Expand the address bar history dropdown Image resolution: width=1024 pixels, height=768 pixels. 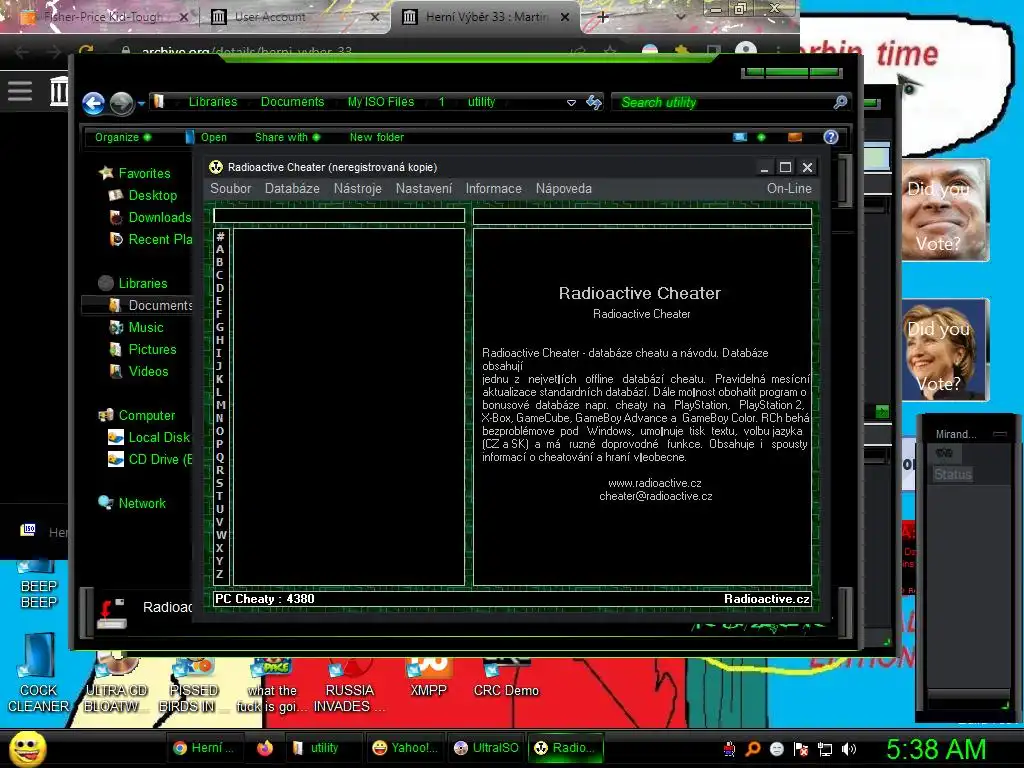571,103
